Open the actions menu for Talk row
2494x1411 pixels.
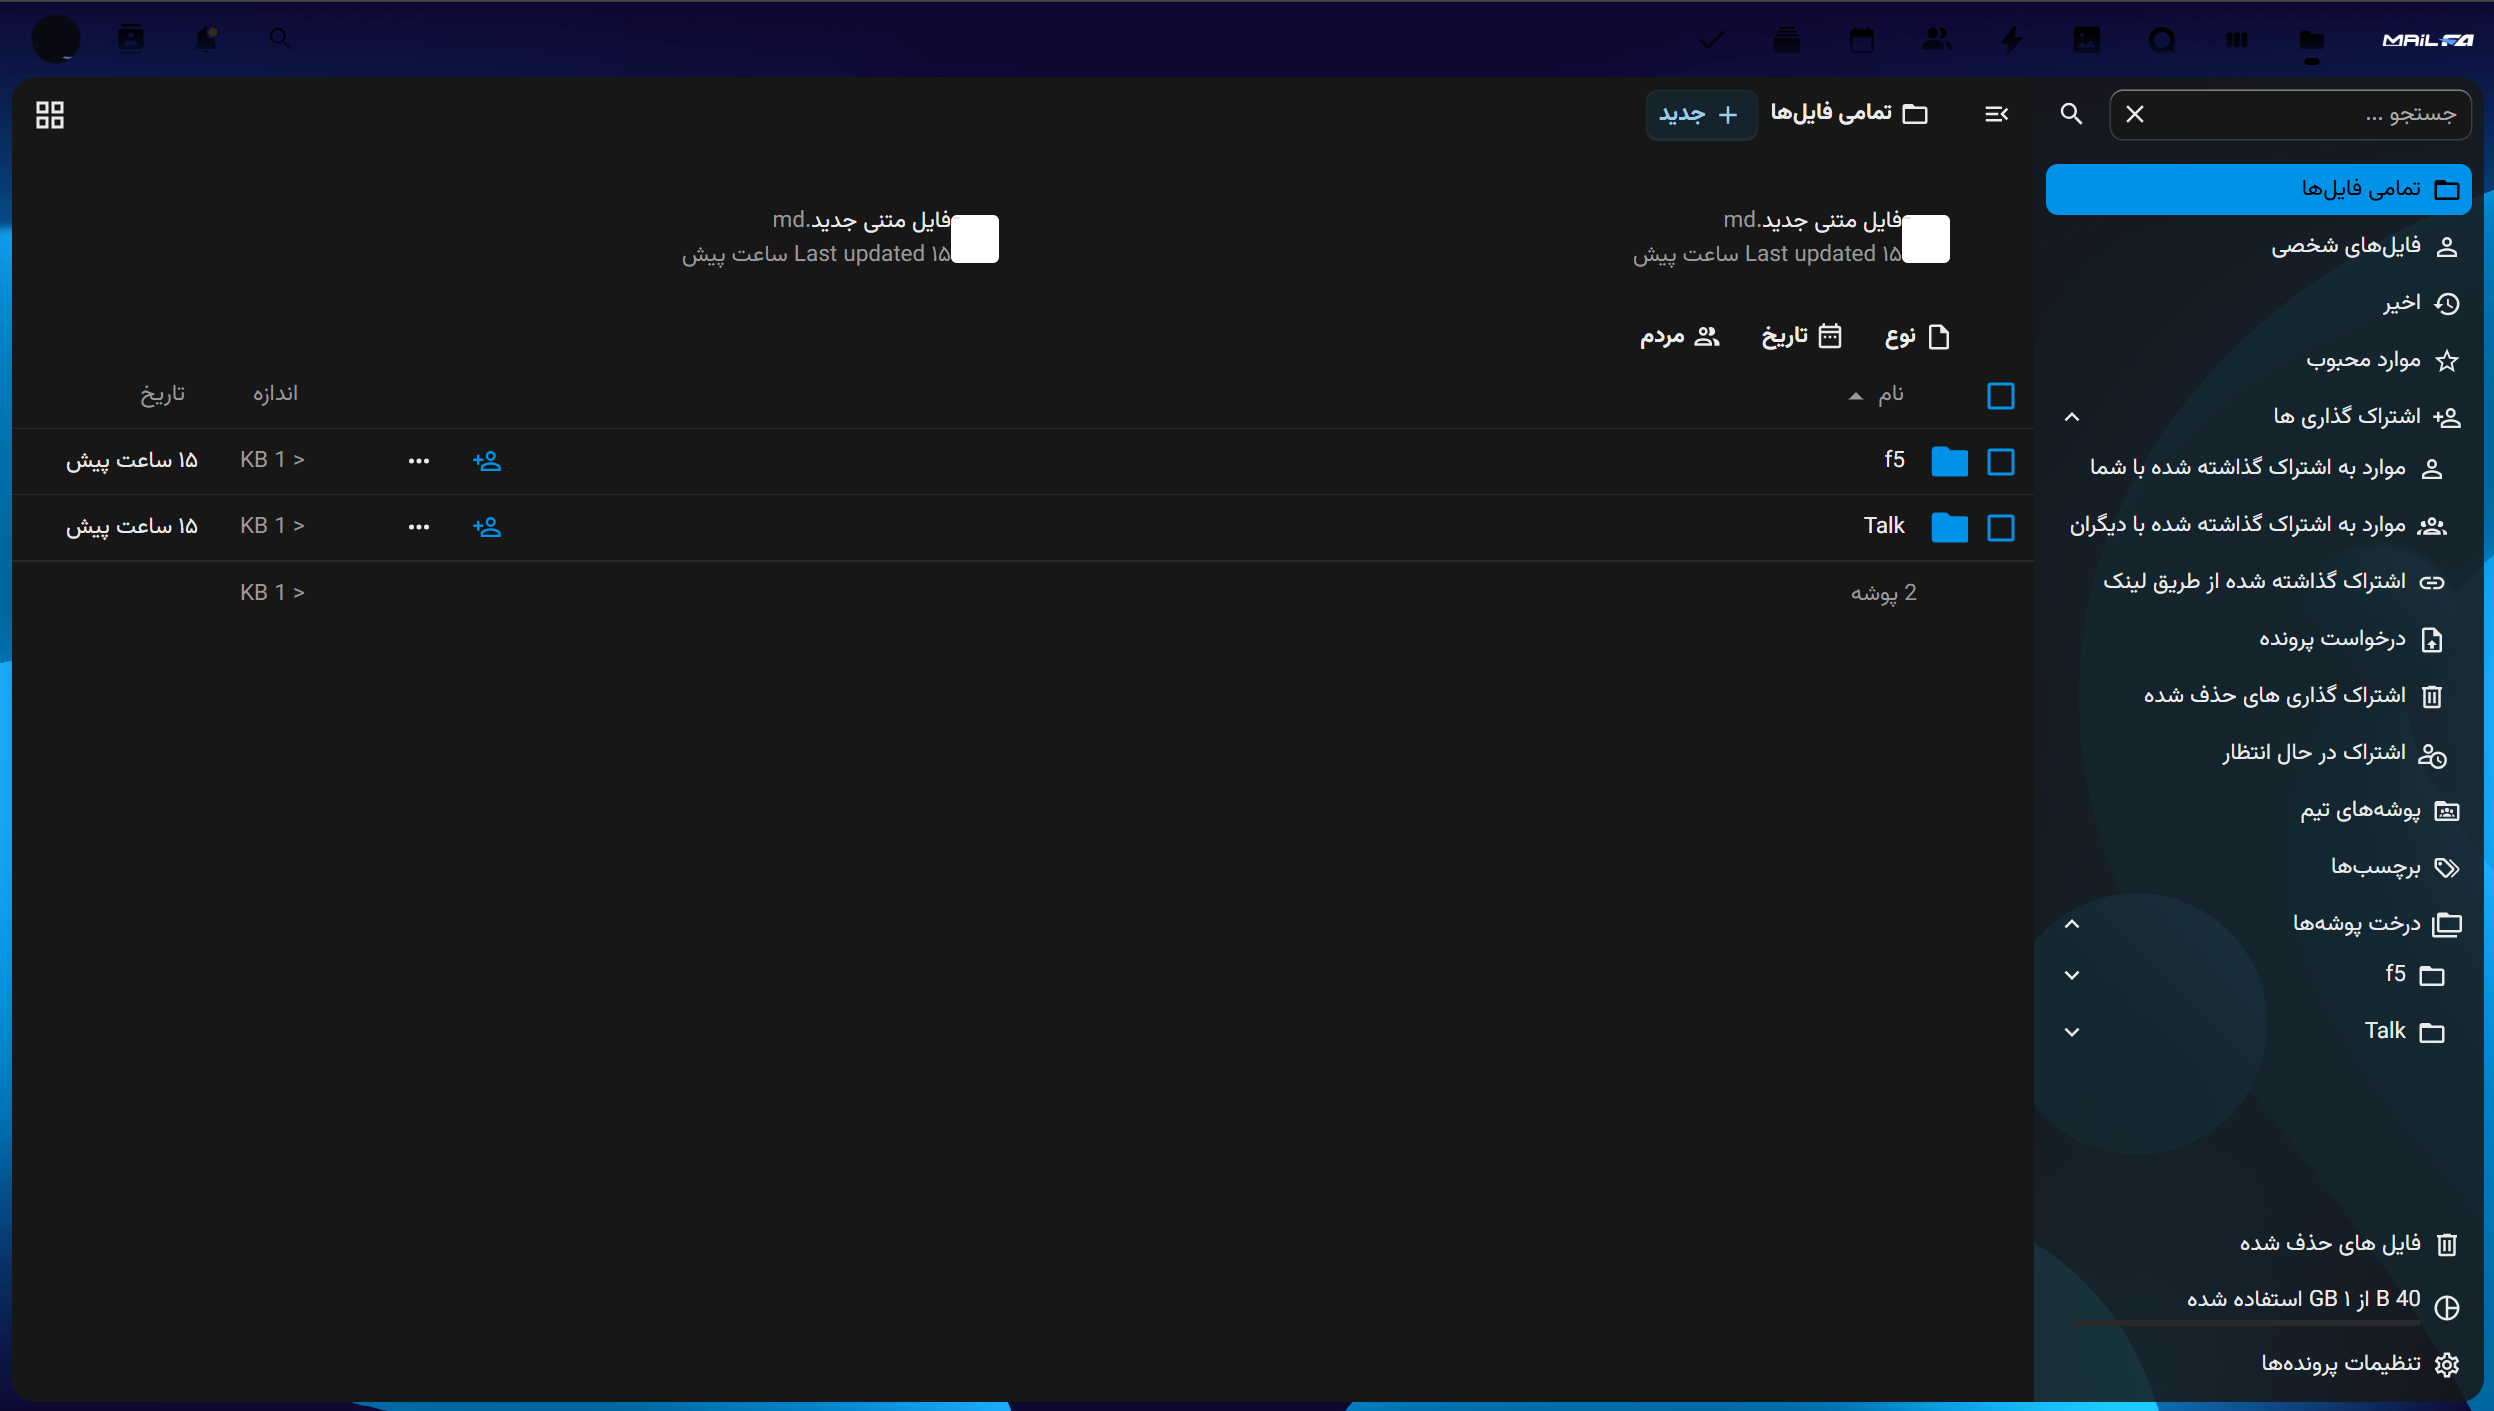pos(419,527)
